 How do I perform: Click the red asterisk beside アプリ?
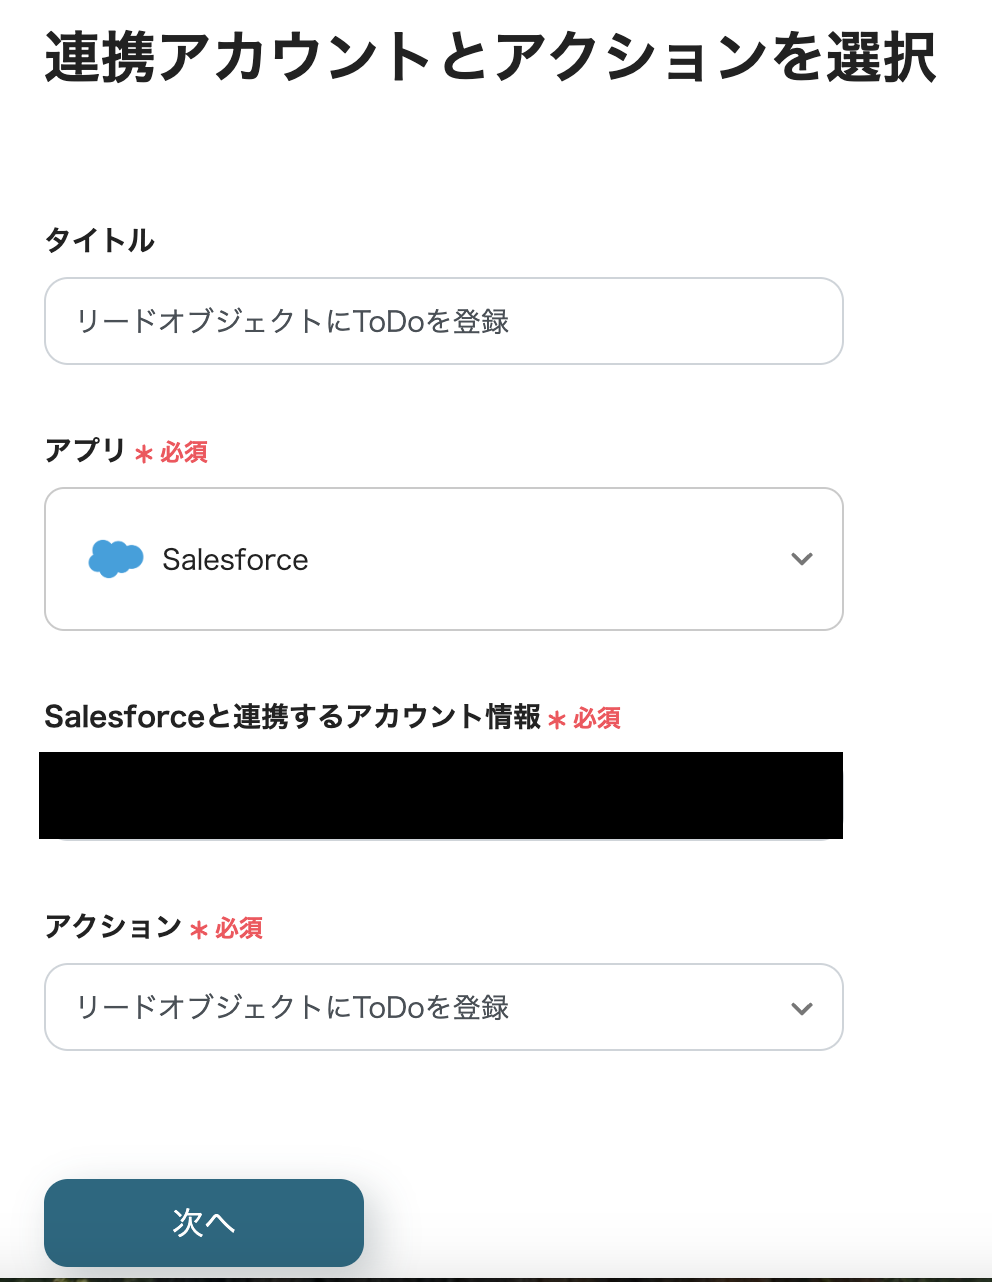pos(144,454)
